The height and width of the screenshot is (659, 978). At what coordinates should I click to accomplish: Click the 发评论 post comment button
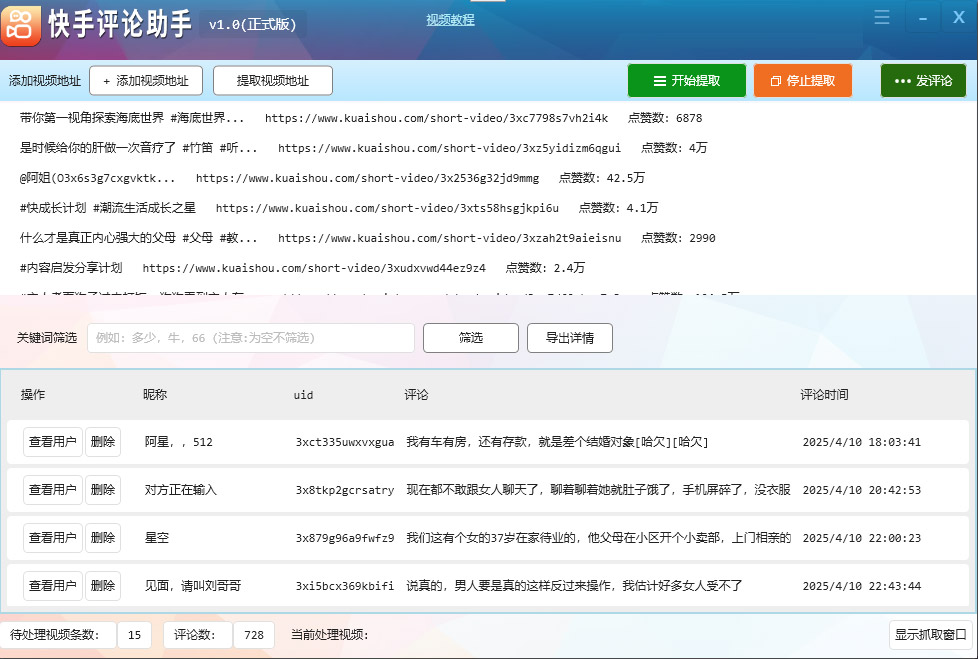(x=923, y=81)
